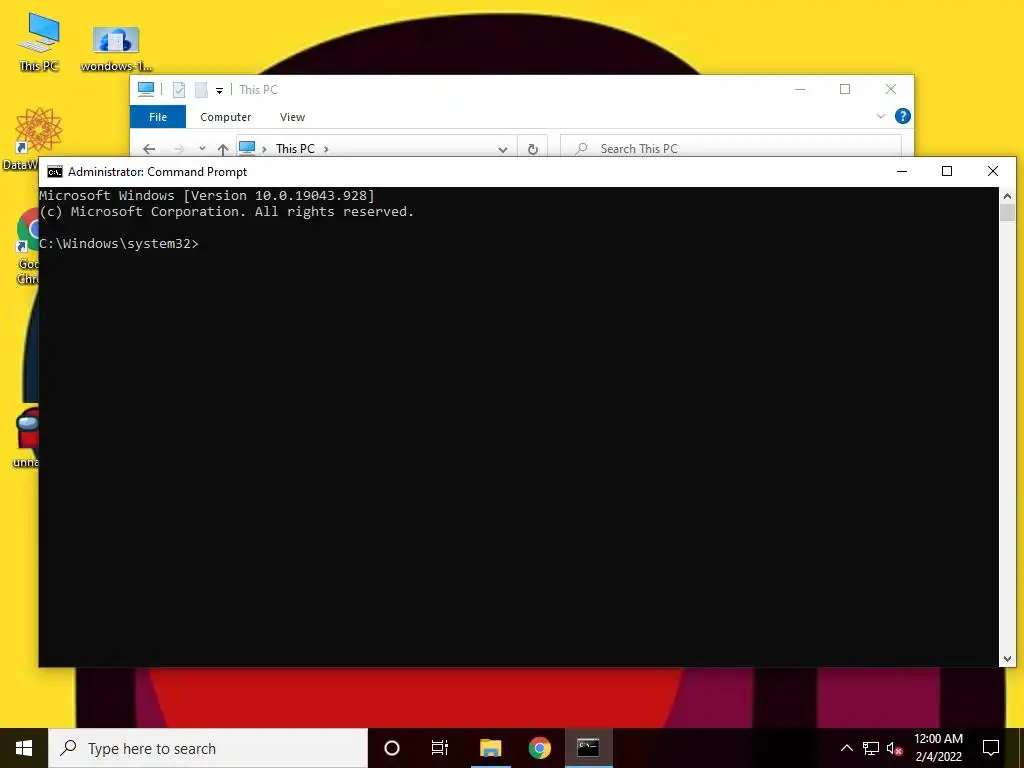The image size is (1024, 768).
Task: Open the Computer ribbon tab
Action: [225, 117]
